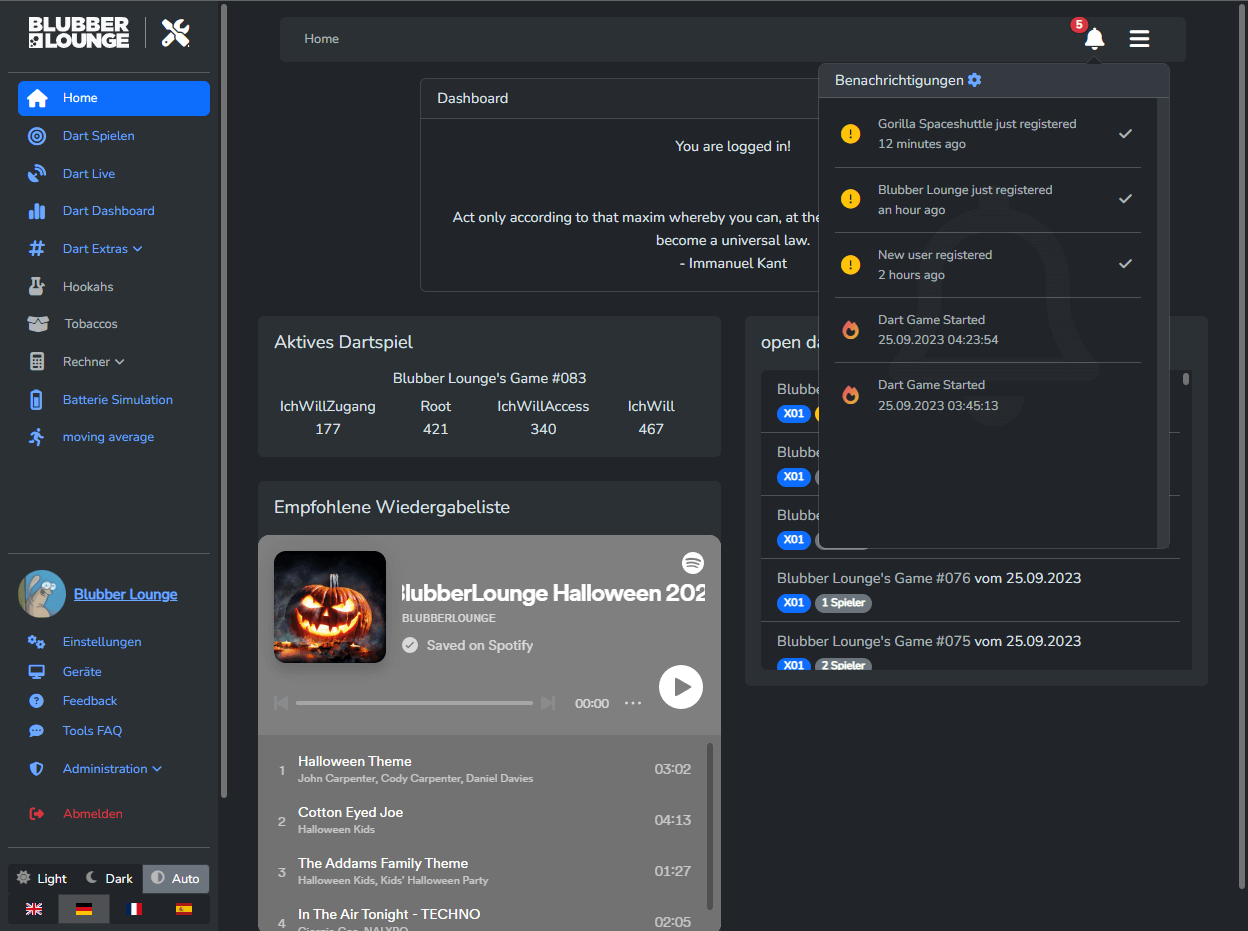The image size is (1248, 931).
Task: Click the notification bell icon
Action: pos(1094,39)
